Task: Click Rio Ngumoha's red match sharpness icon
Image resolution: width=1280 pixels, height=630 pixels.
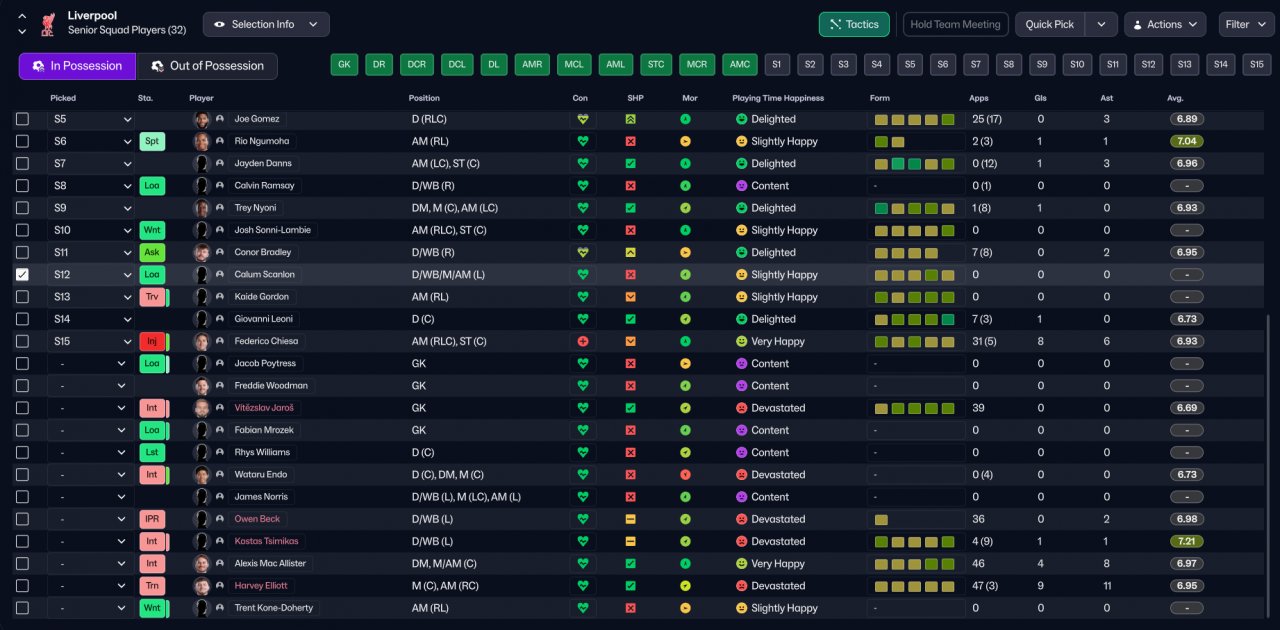Action: pyautogui.click(x=631, y=141)
